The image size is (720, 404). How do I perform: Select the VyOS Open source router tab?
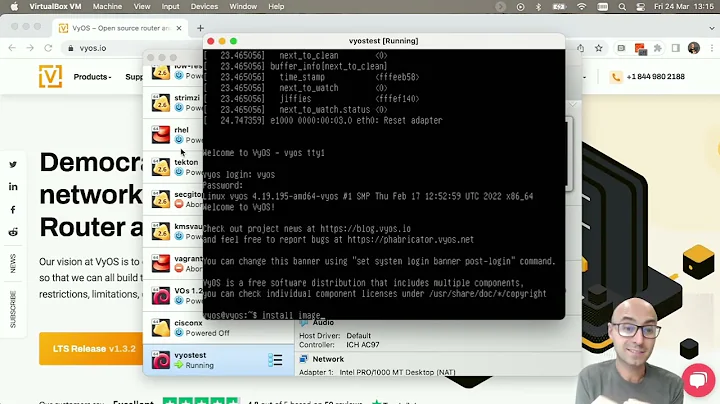[120, 28]
